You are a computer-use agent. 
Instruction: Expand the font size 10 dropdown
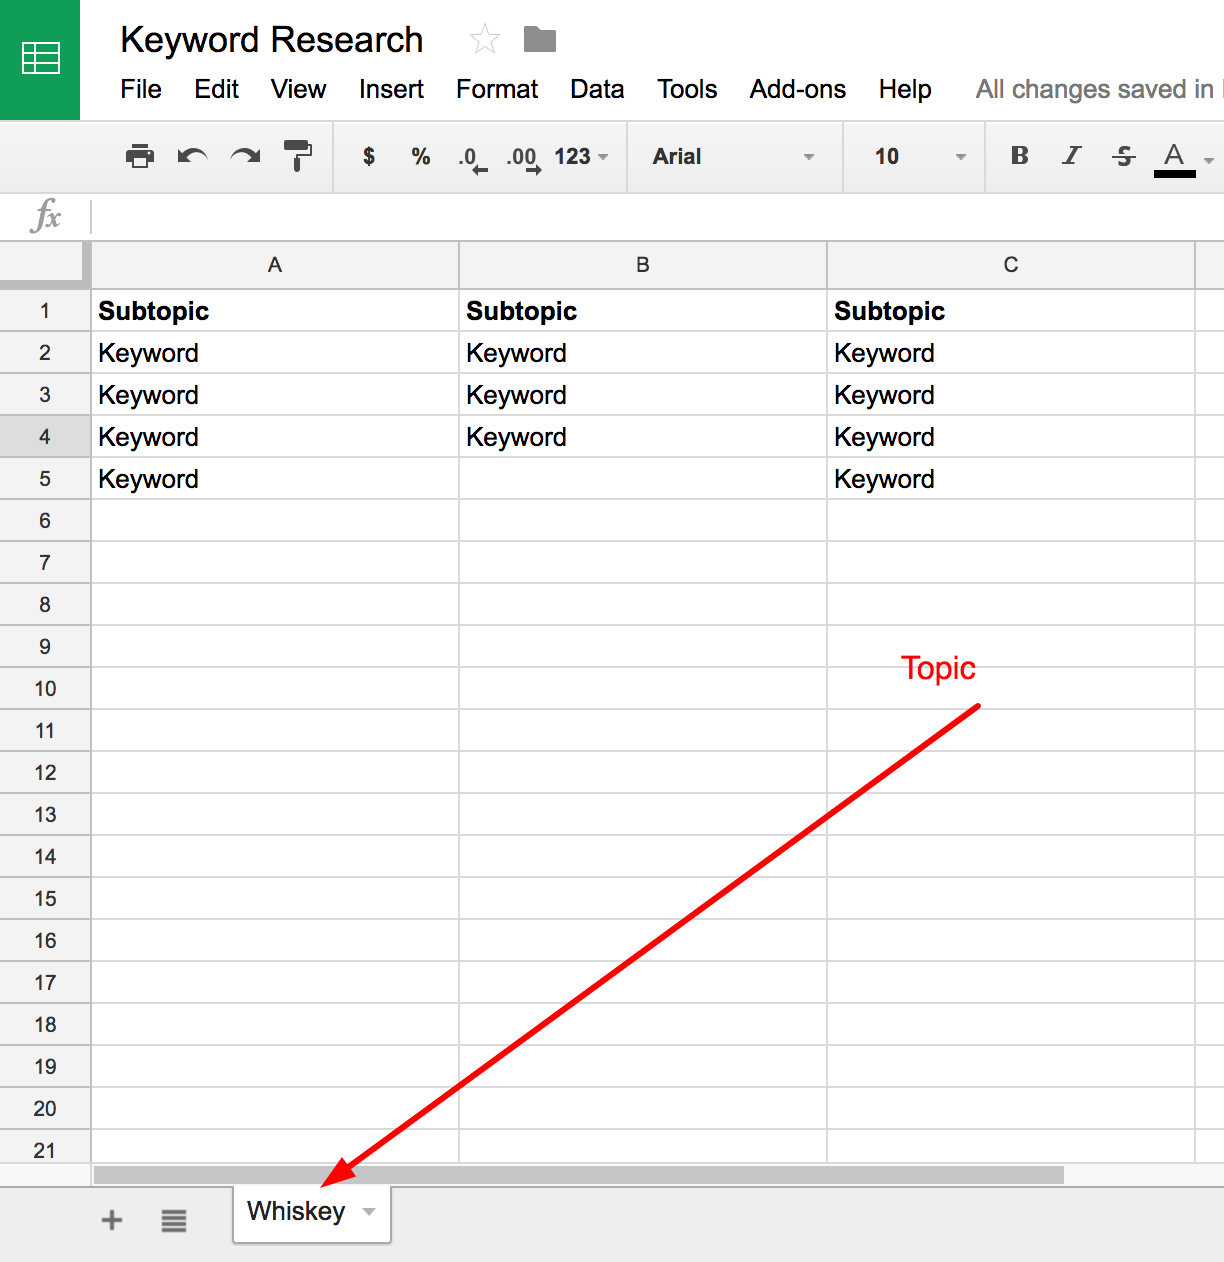[918, 156]
